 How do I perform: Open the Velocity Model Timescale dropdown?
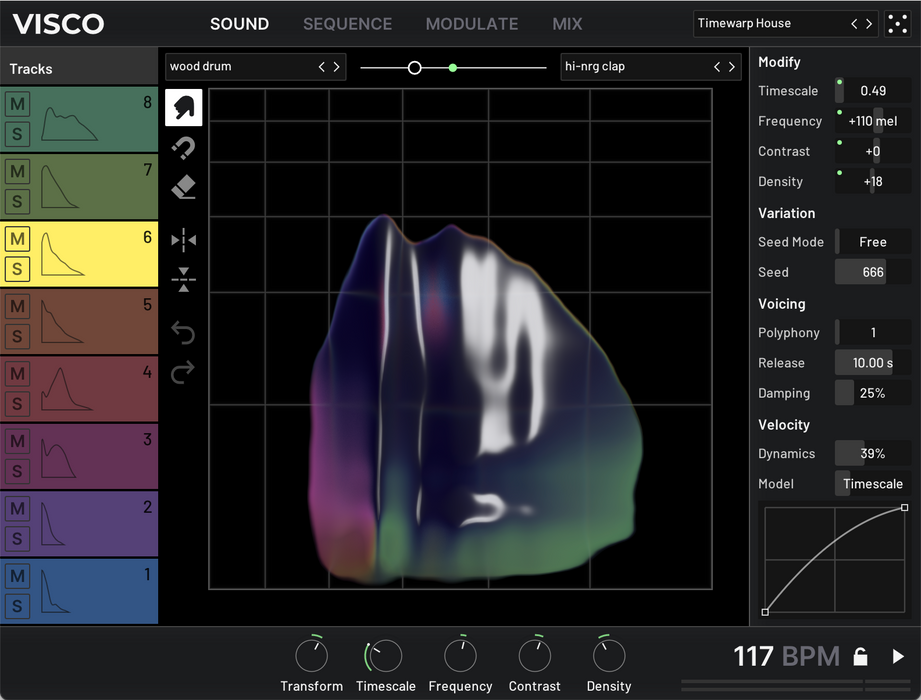coord(872,484)
